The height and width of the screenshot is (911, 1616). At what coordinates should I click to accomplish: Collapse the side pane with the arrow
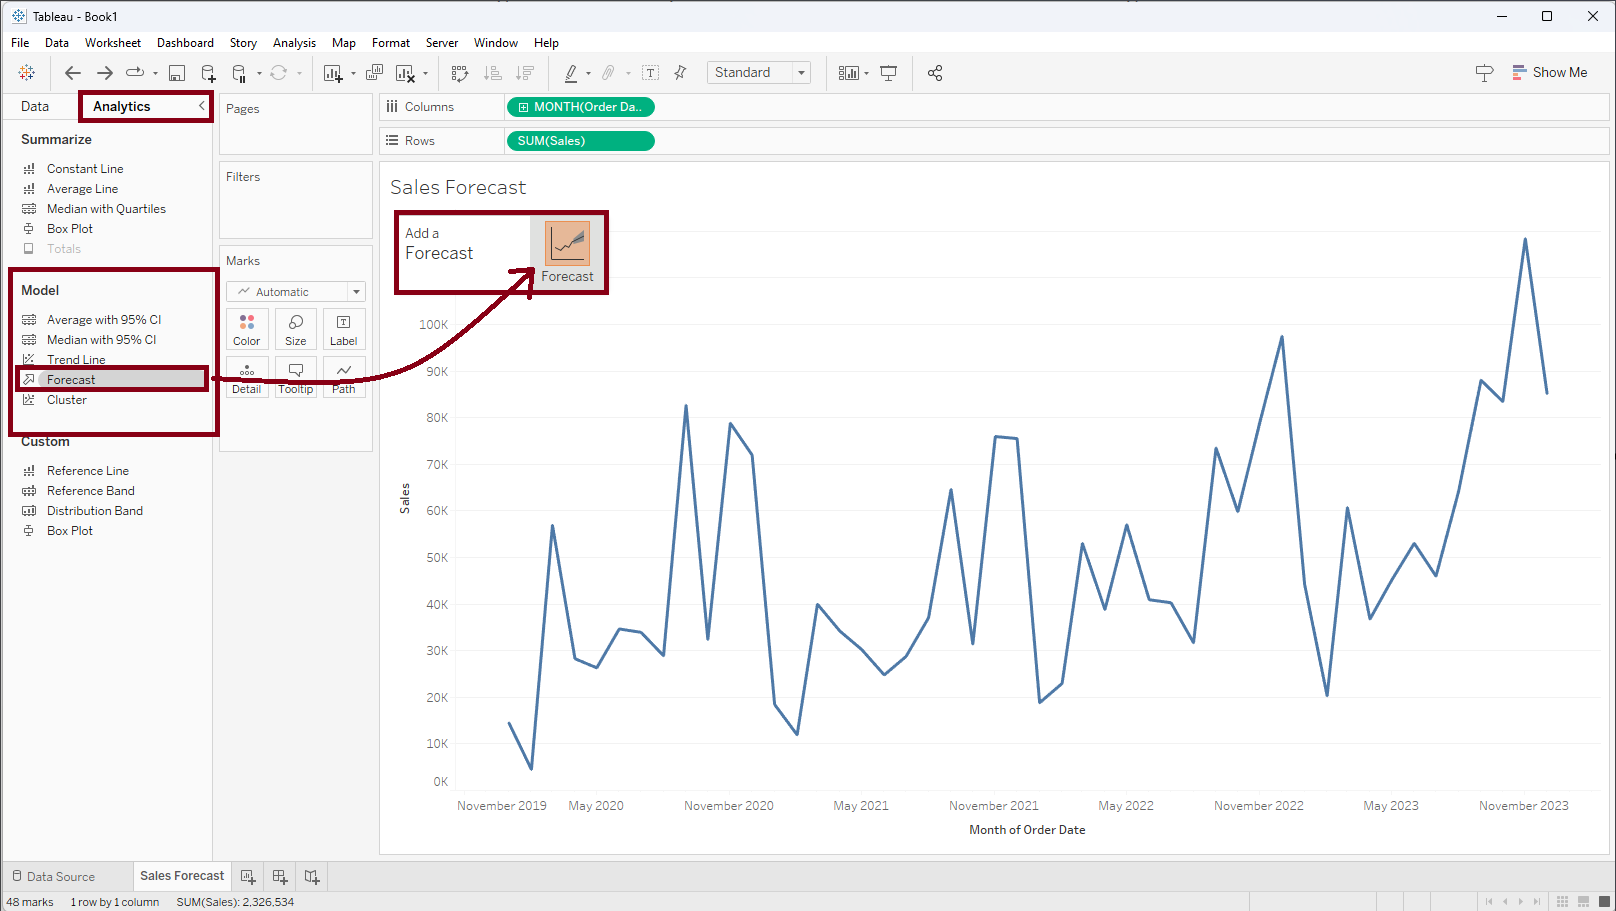click(201, 106)
